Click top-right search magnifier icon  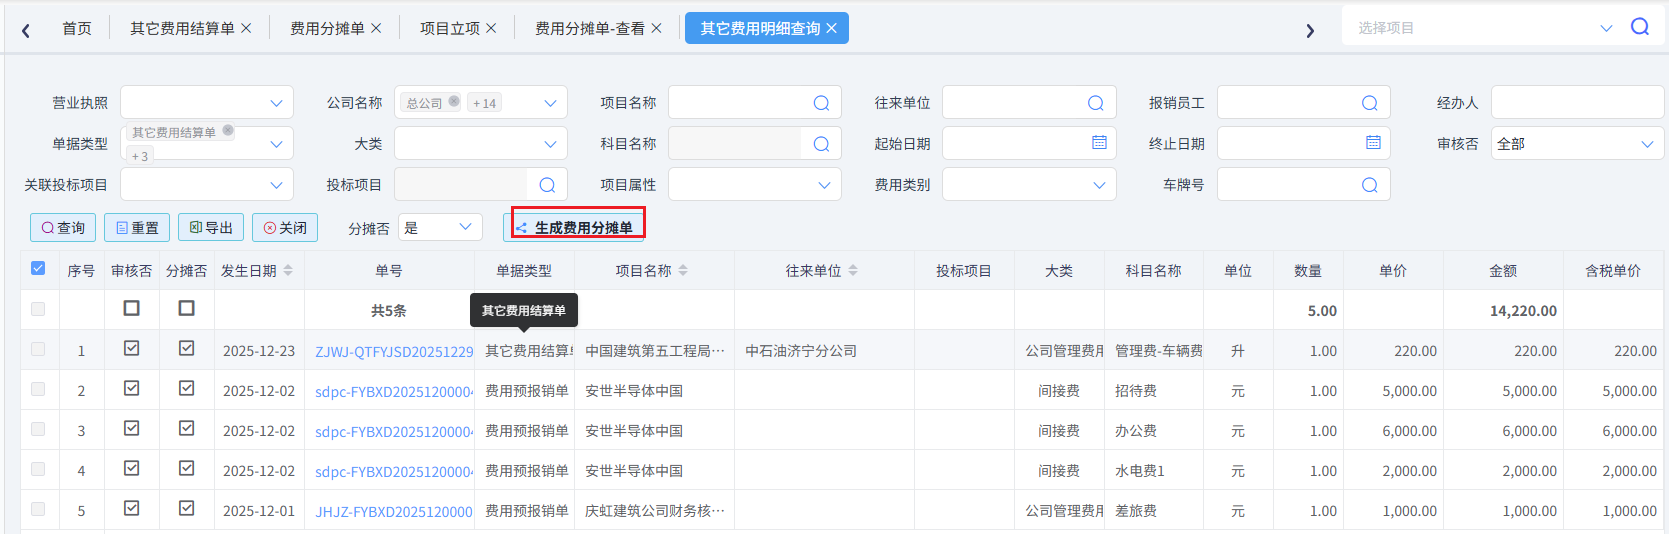pyautogui.click(x=1640, y=27)
